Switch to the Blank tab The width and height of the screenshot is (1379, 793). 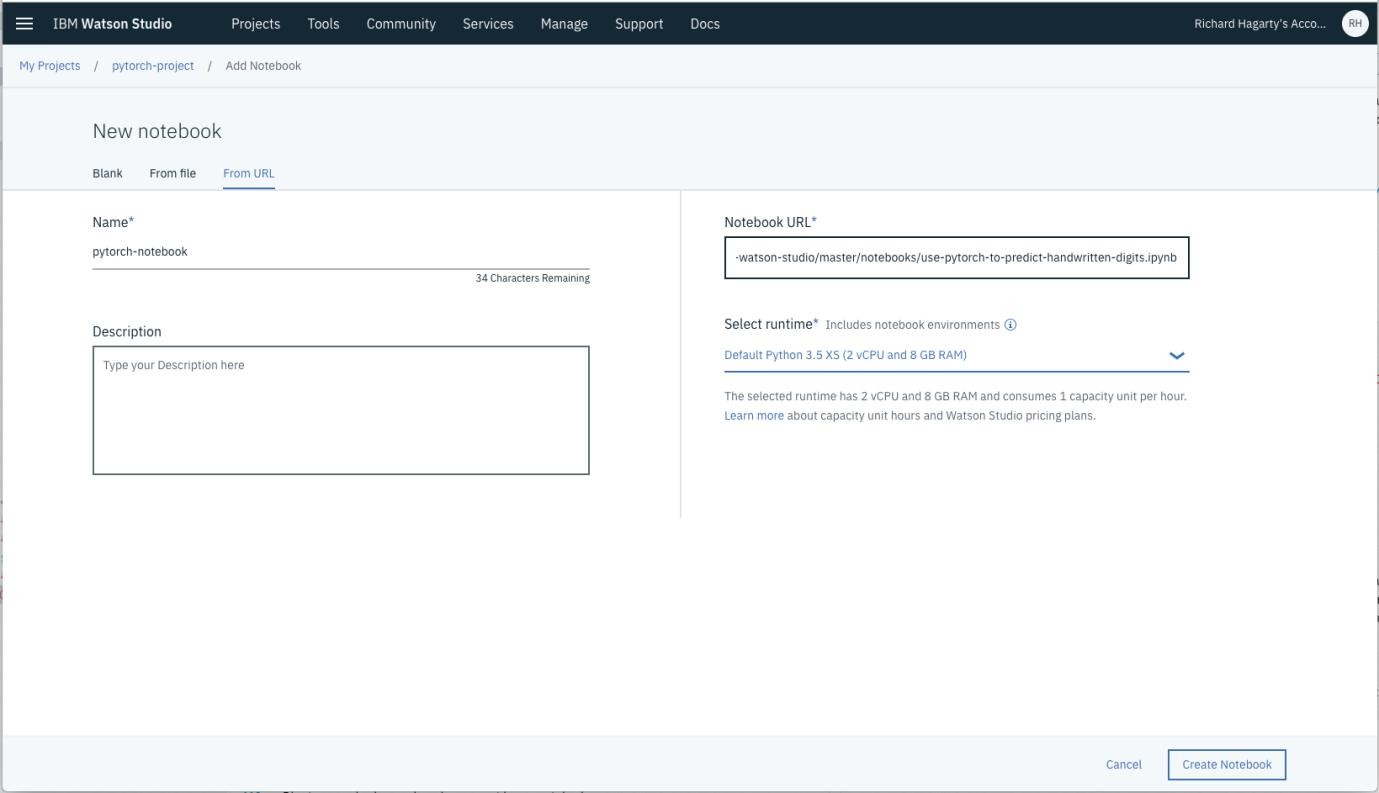pyautogui.click(x=106, y=172)
